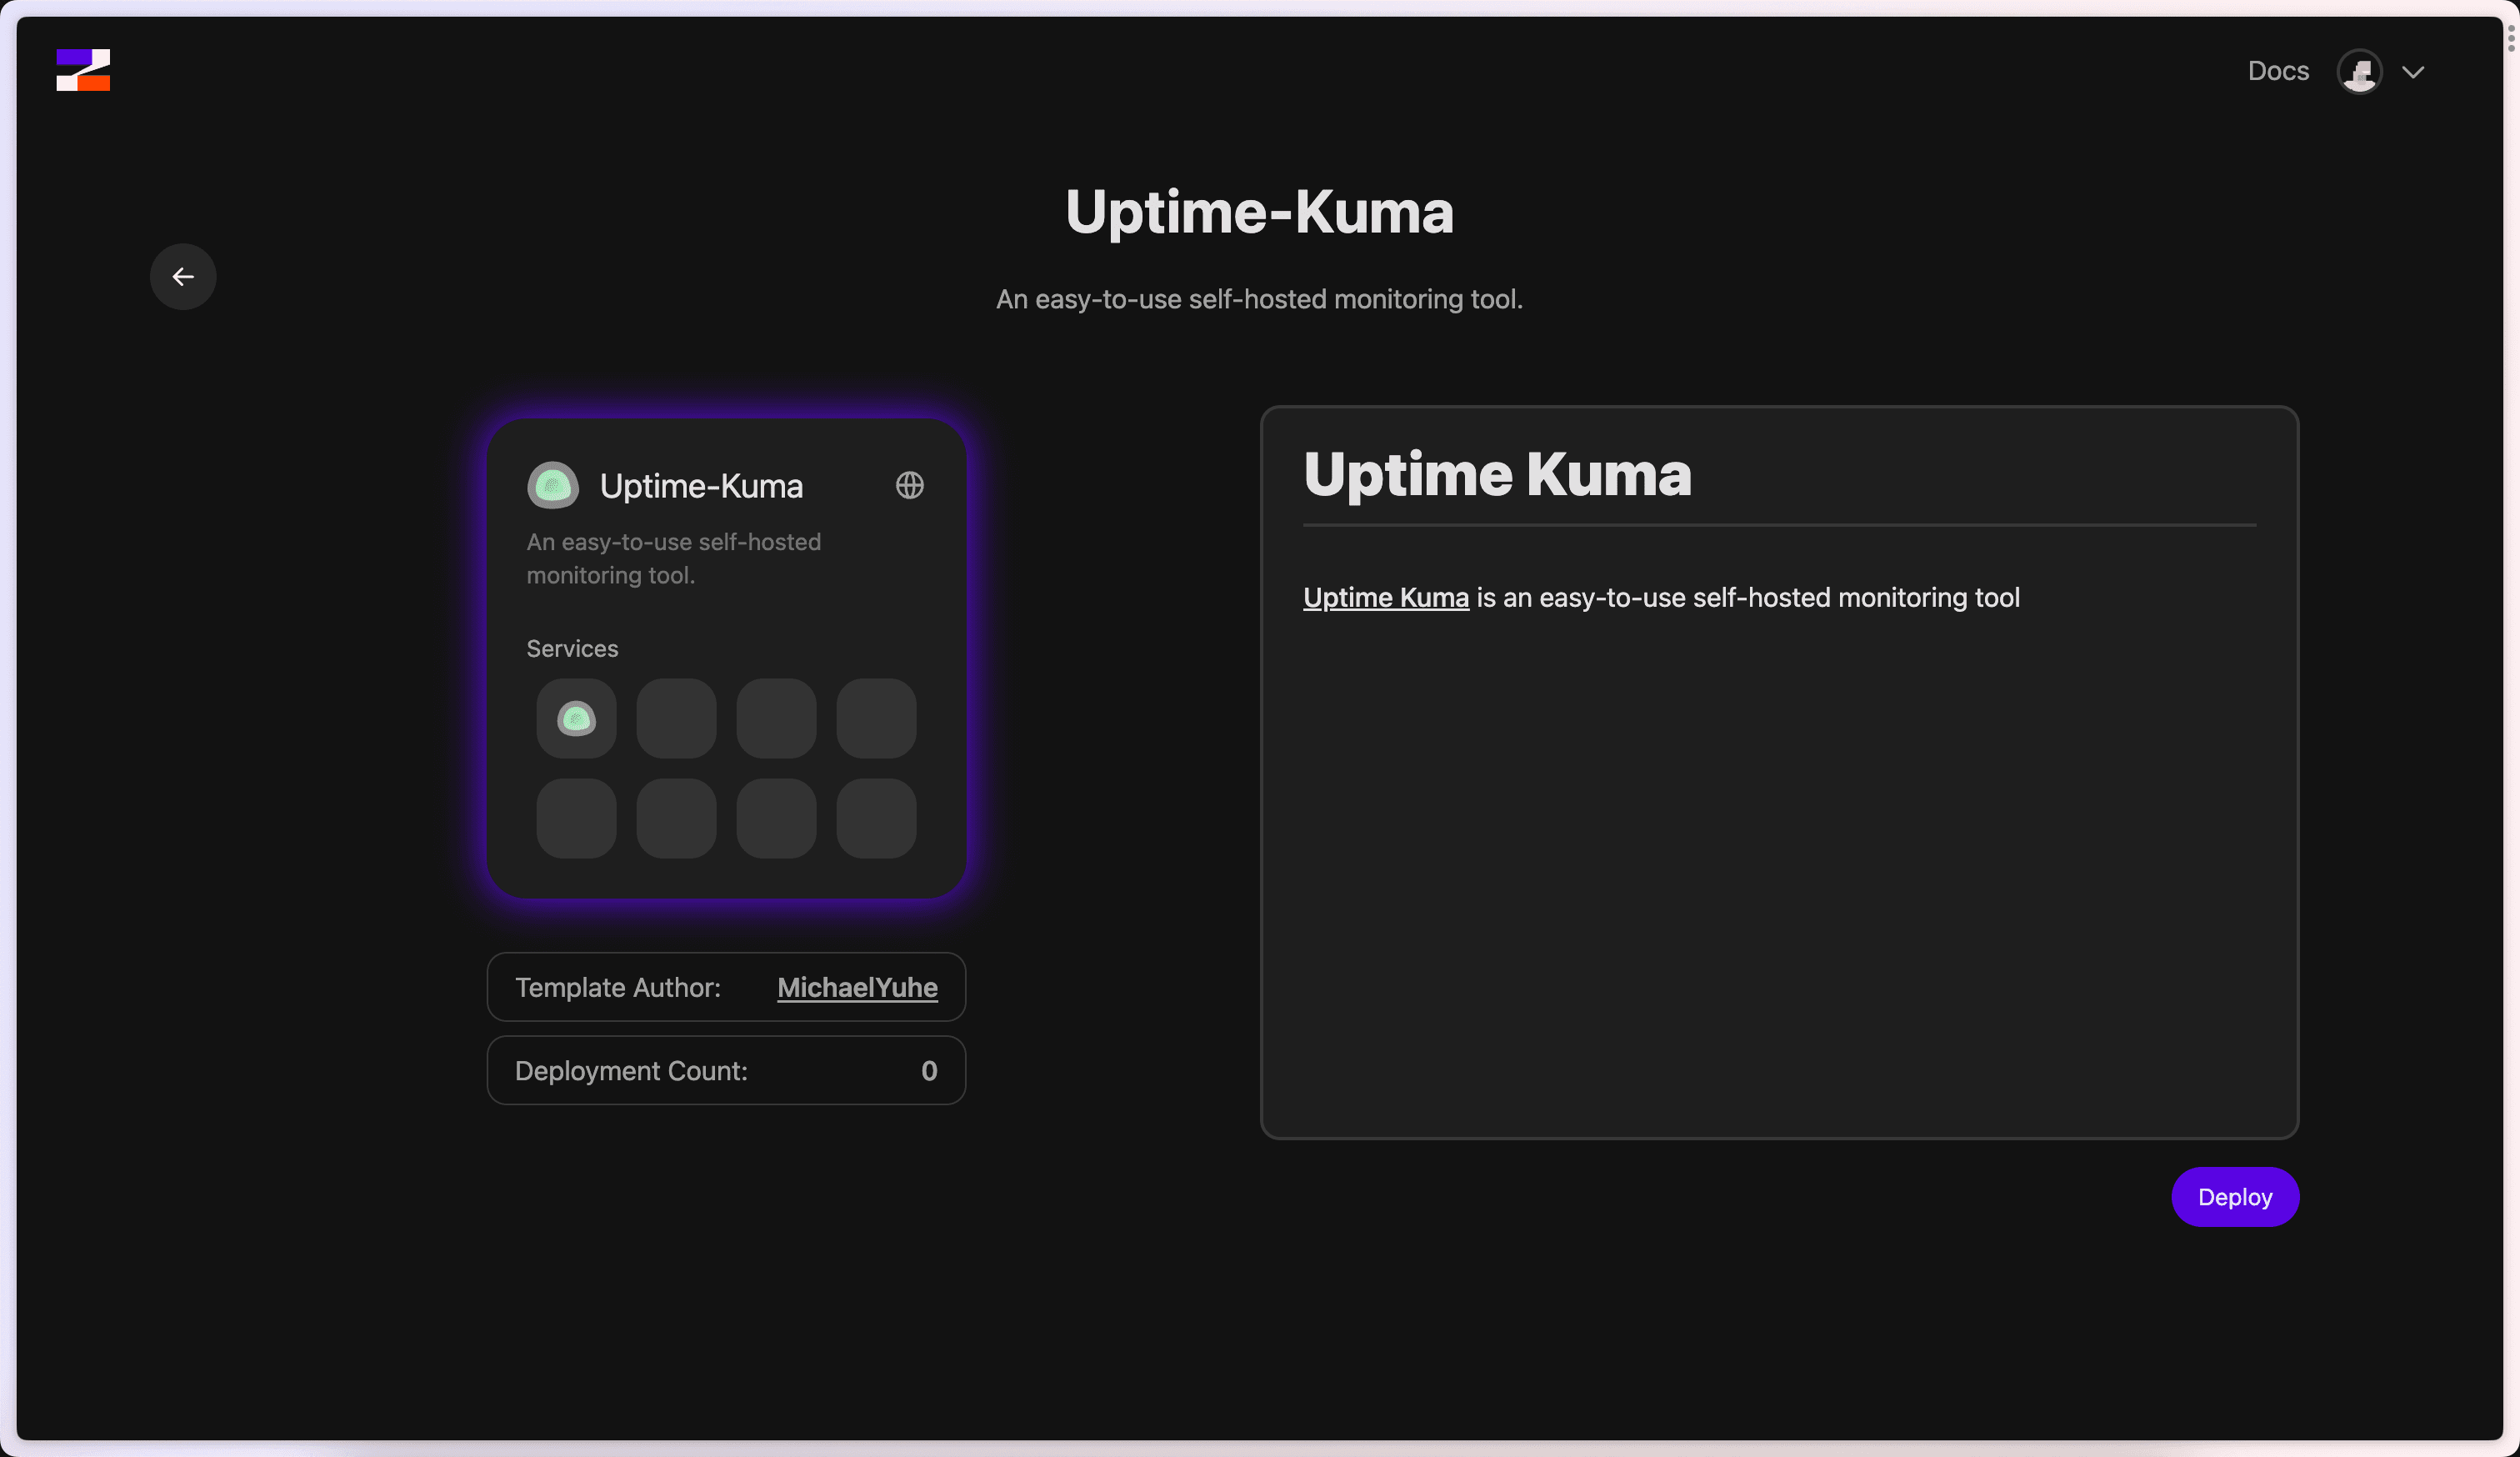
Task: Select the Uptime-Kuma service icon under Services
Action: [x=576, y=719]
